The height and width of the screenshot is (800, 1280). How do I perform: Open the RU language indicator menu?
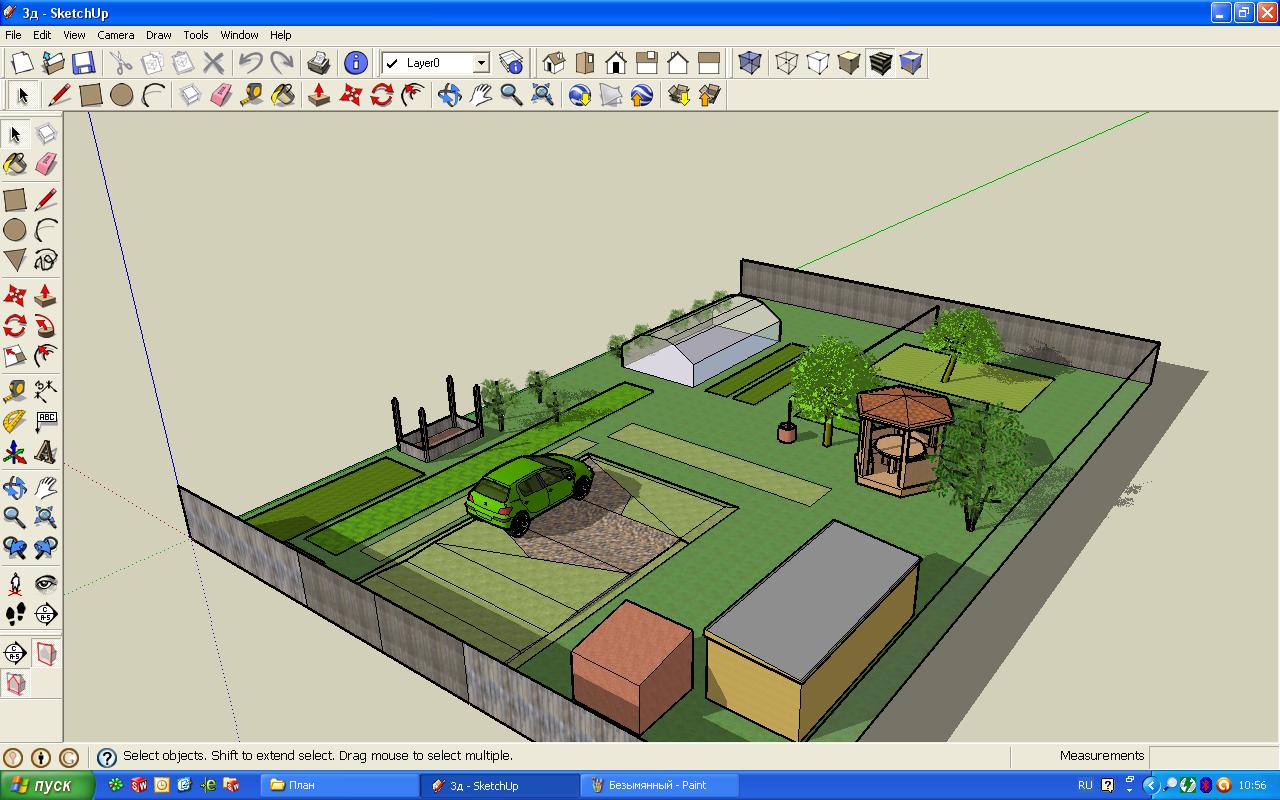[1085, 785]
